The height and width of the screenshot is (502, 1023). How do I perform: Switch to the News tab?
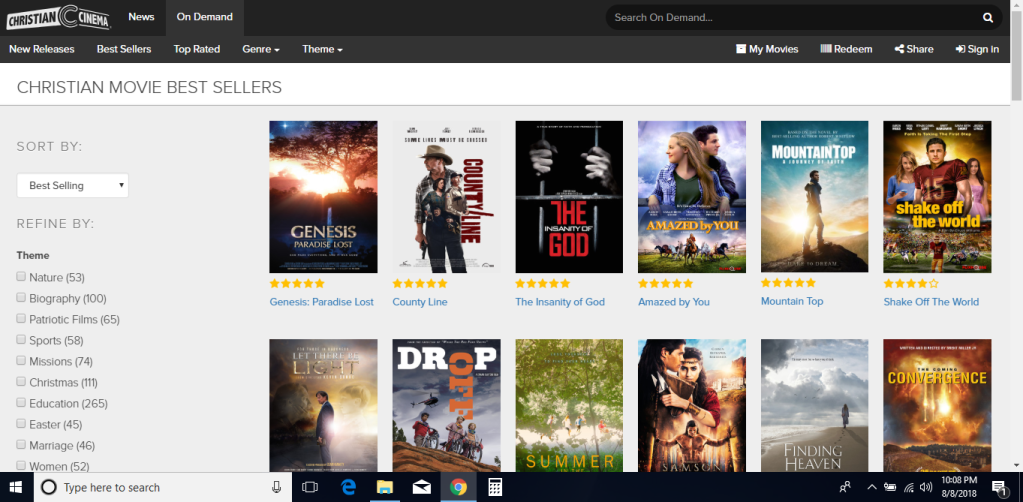tap(141, 17)
